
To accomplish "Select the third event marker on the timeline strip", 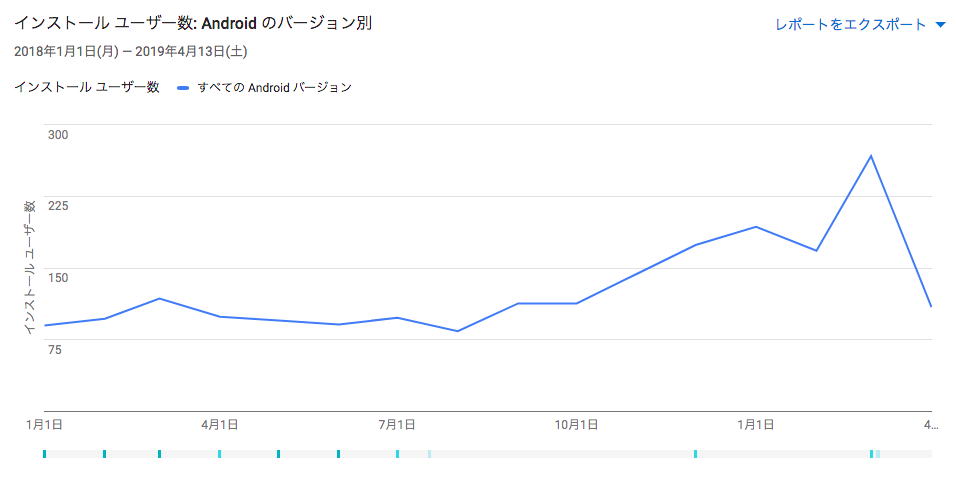I will [x=159, y=455].
